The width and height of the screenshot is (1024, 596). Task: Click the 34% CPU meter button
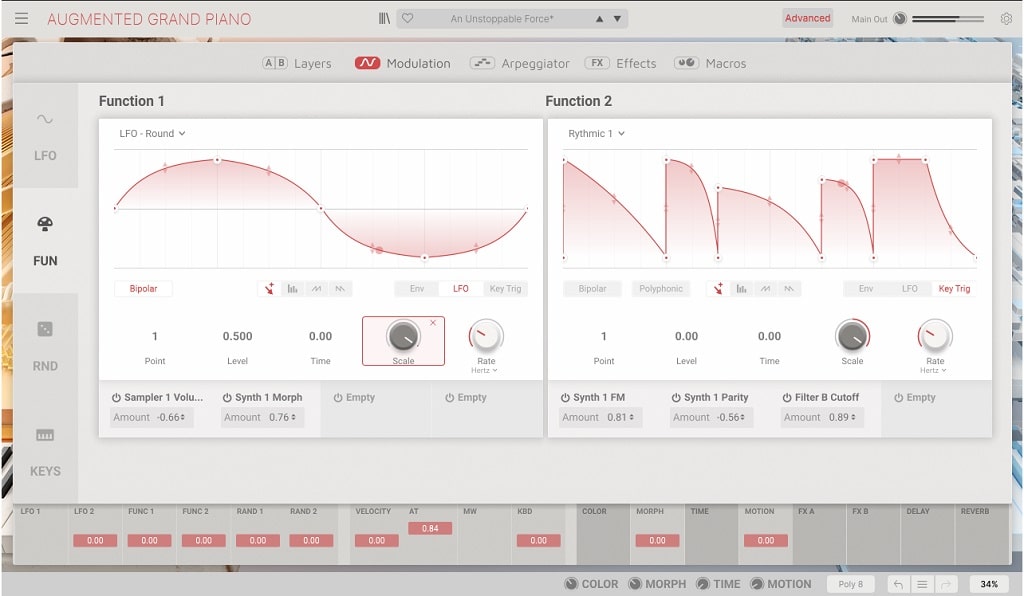pyautogui.click(x=989, y=584)
